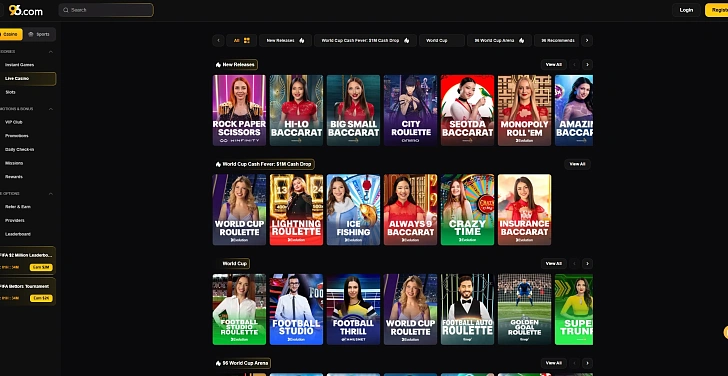Open Golden Goal Roulette game thumbnail
Screen dimensions: 728x376
pyautogui.click(x=525, y=309)
